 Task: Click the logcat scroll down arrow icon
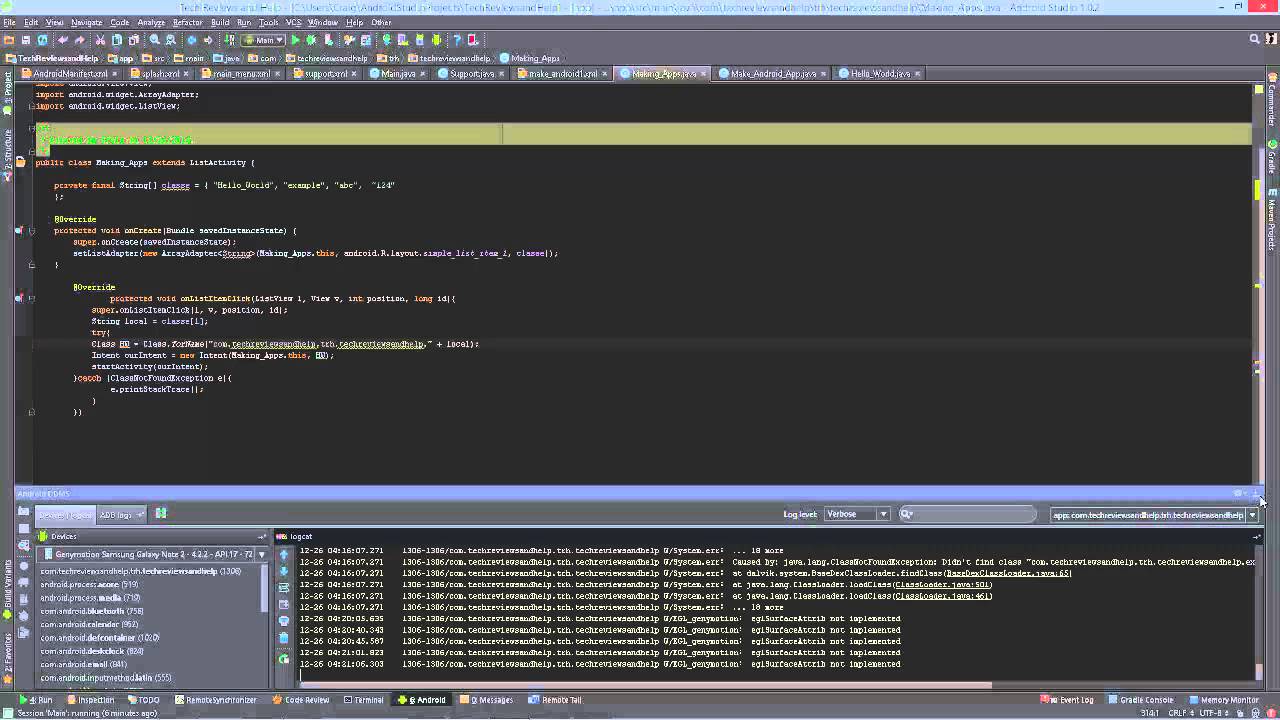pos(284,571)
